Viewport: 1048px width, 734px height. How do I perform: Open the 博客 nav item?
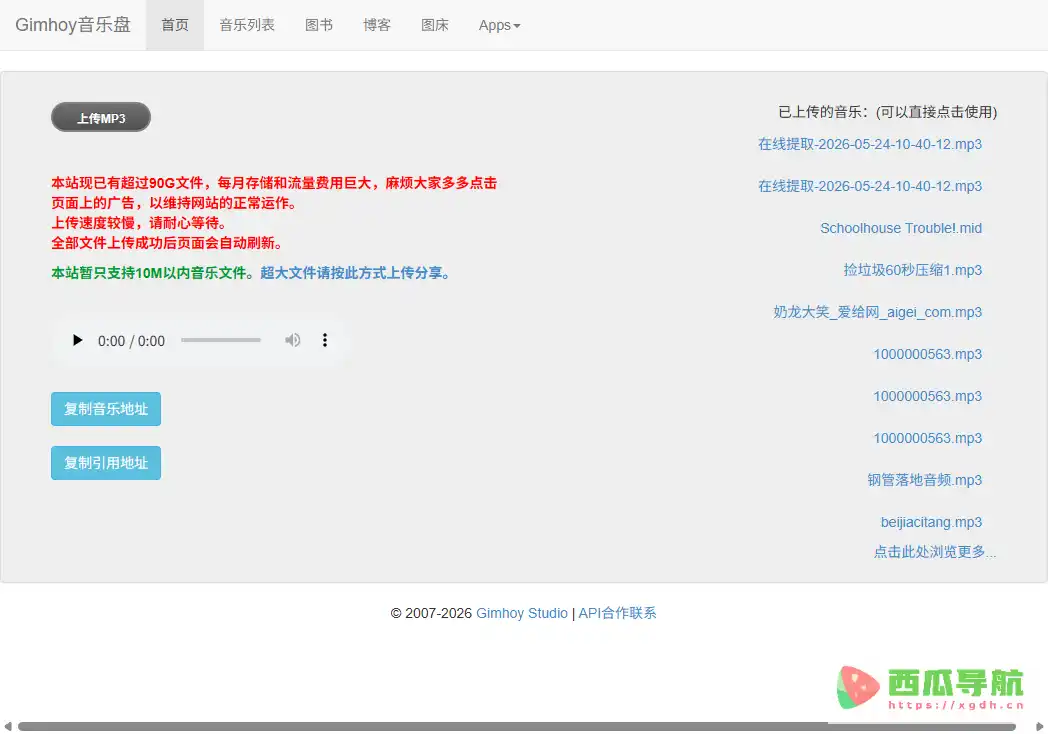coord(377,25)
